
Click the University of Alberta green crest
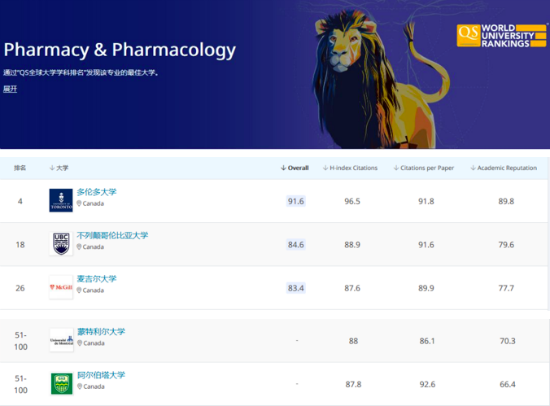(x=61, y=384)
